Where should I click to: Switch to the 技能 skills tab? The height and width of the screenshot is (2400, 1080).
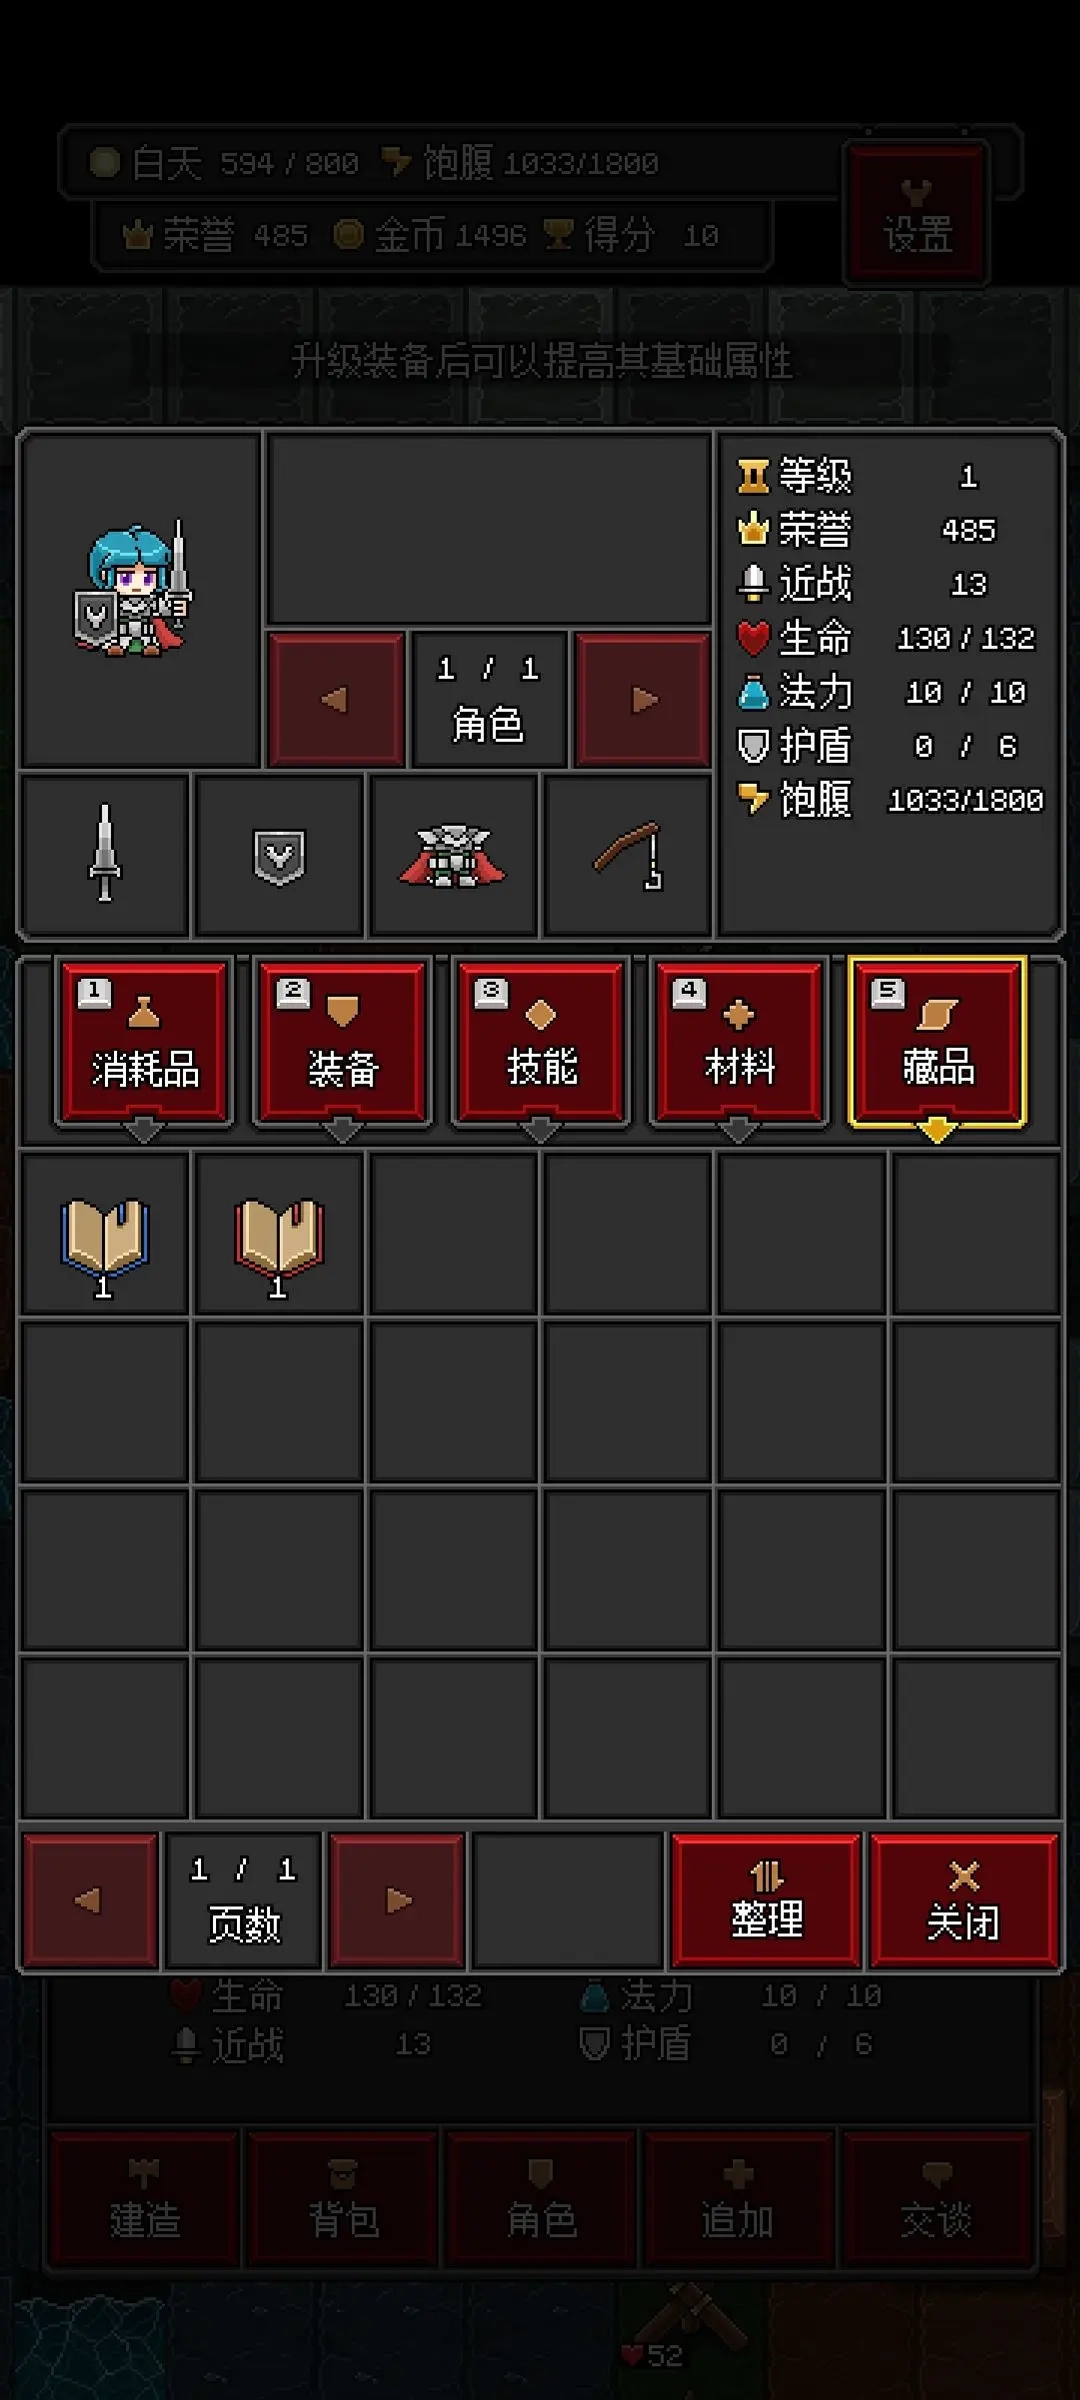540,1042
